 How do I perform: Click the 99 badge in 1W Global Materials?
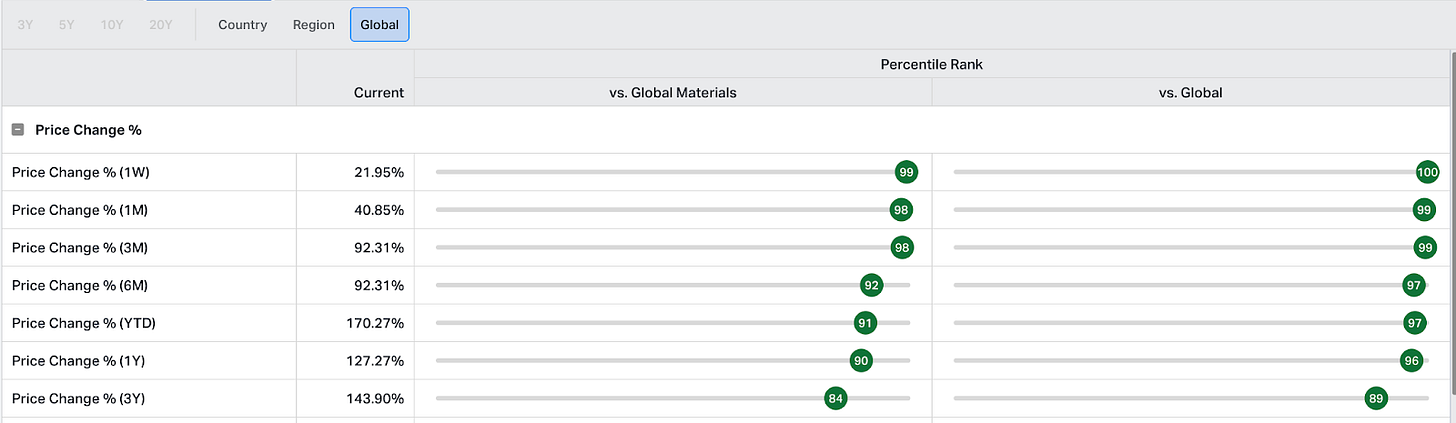[x=906, y=173]
